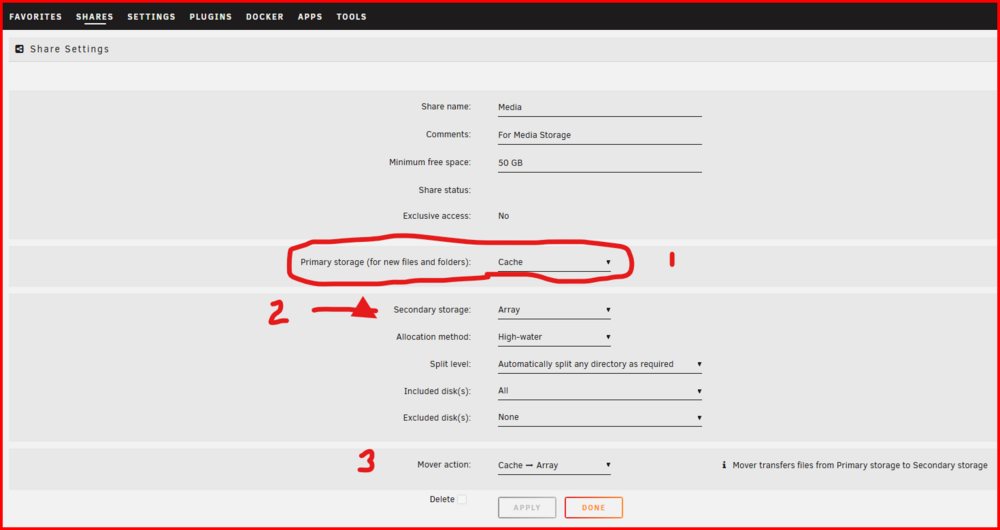Edit the Minimum free space field
1000x530 pixels.
point(599,163)
